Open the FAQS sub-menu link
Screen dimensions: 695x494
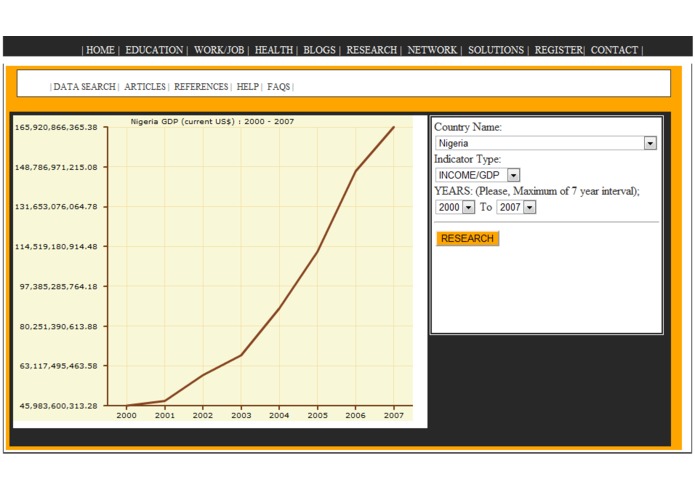click(x=278, y=87)
